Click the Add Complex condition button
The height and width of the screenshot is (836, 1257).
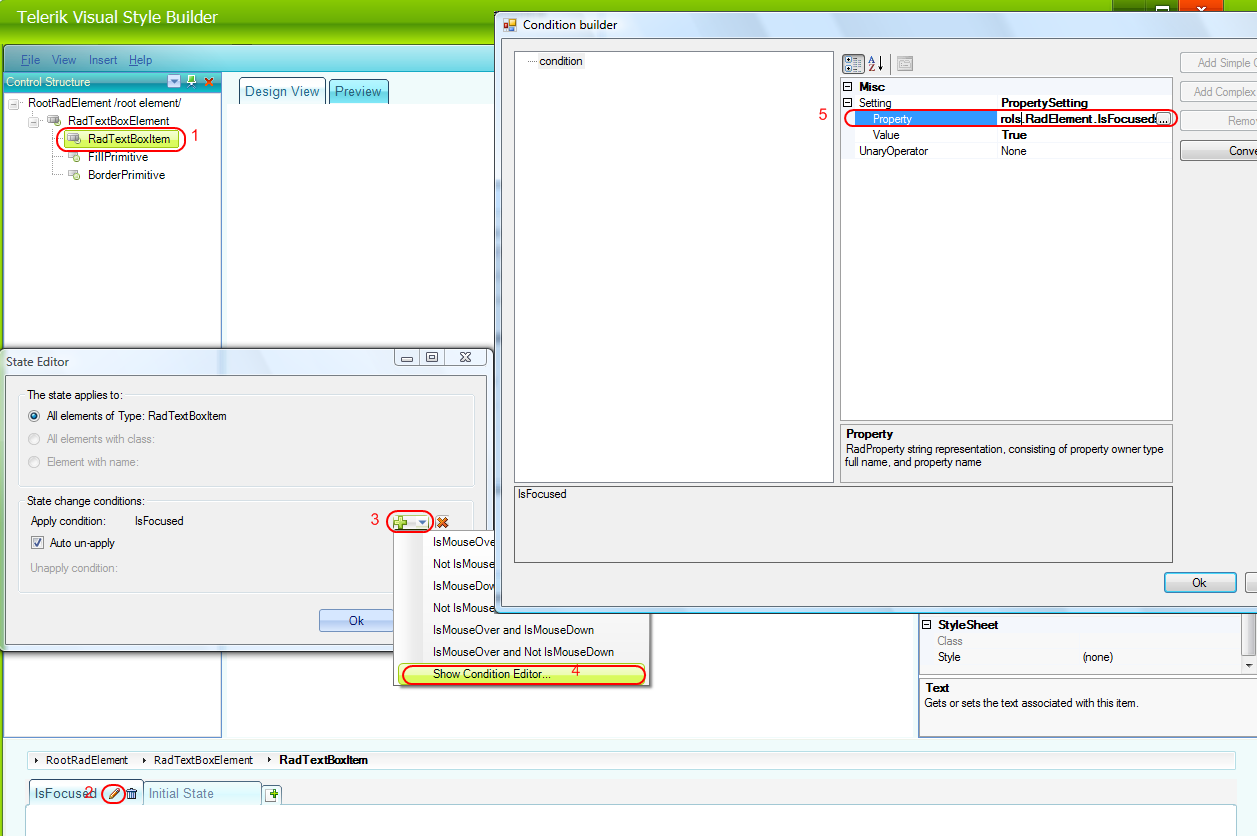click(x=1218, y=92)
